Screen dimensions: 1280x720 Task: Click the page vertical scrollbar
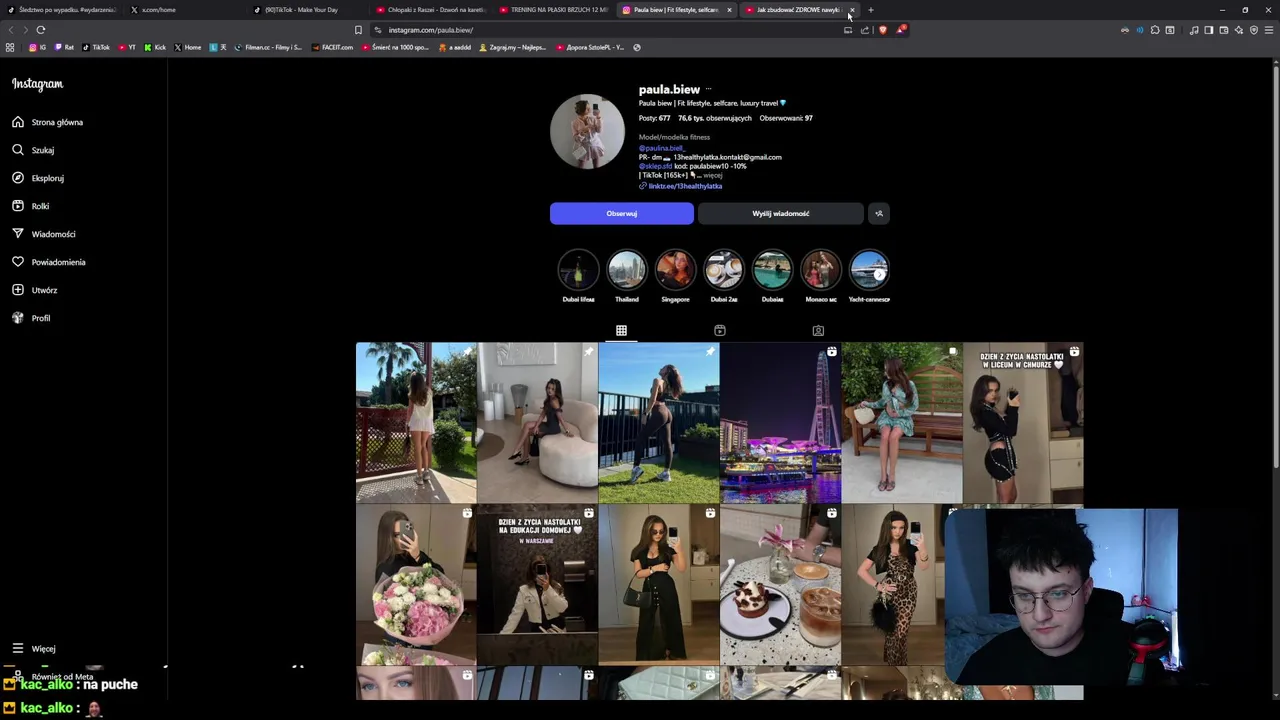coord(1275,265)
